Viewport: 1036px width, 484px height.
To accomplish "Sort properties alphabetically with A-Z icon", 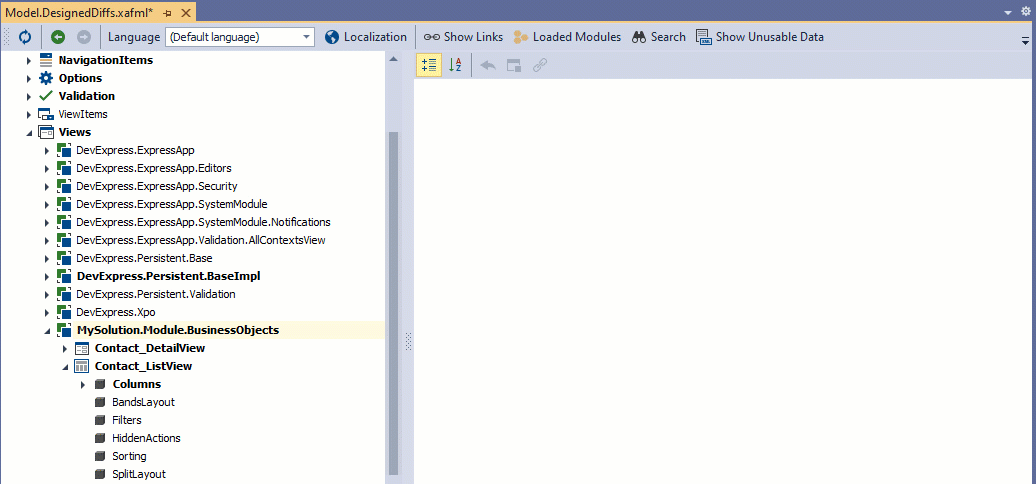I will (455, 65).
